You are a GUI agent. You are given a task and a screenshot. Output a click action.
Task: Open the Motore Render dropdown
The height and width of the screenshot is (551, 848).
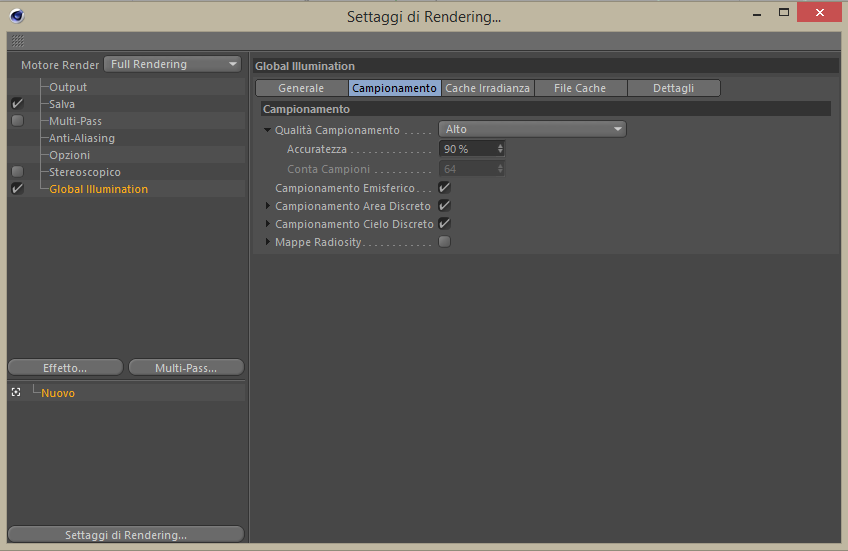tap(173, 64)
